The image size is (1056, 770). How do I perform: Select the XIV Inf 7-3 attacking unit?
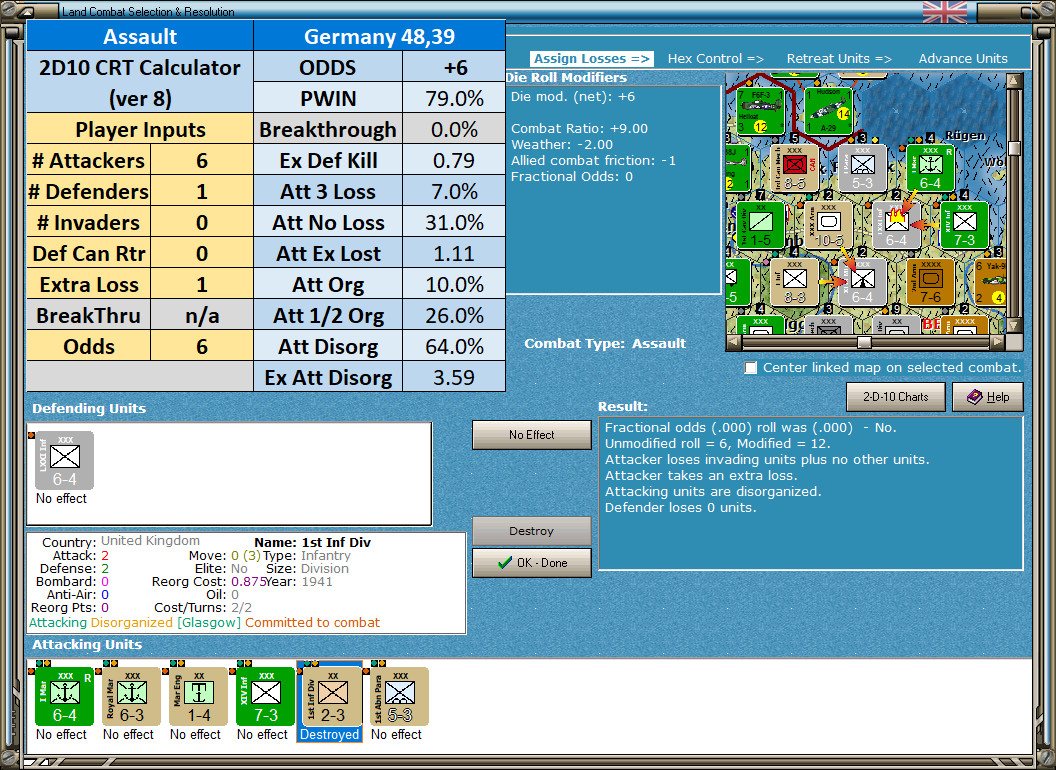click(x=265, y=697)
